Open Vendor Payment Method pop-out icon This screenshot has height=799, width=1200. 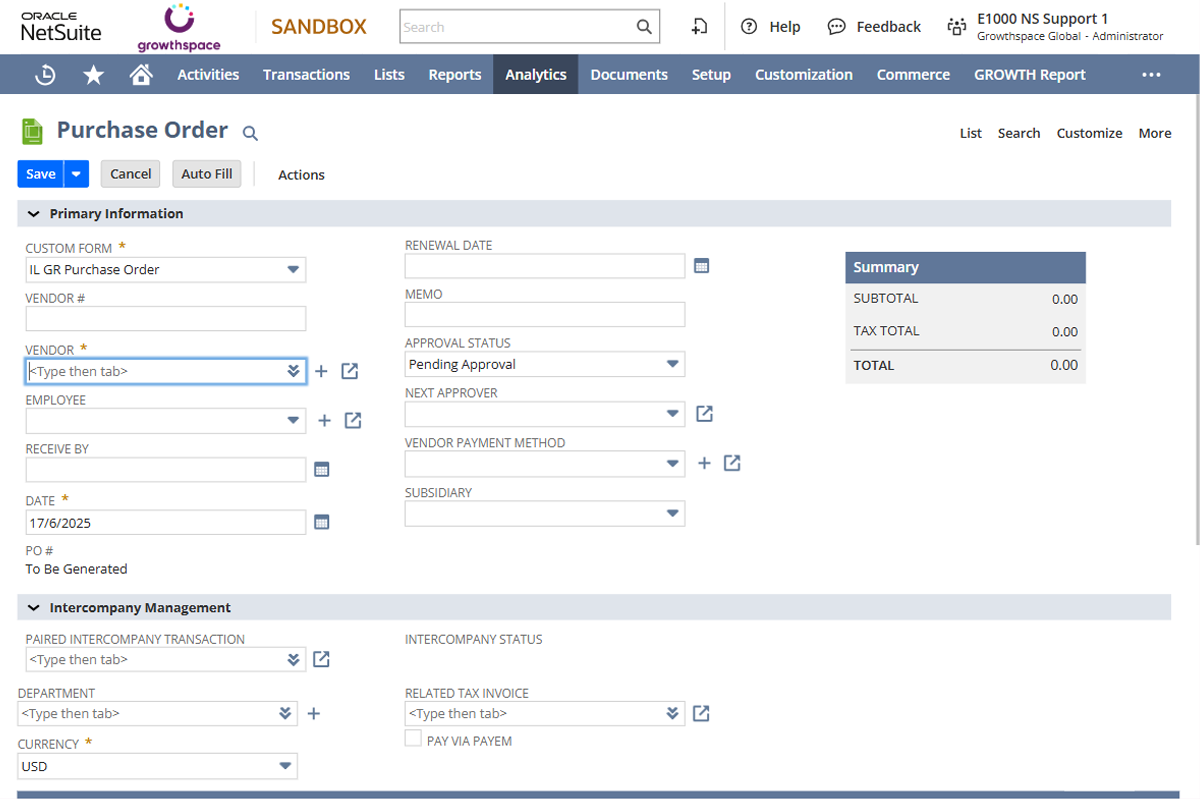pyautogui.click(x=732, y=463)
